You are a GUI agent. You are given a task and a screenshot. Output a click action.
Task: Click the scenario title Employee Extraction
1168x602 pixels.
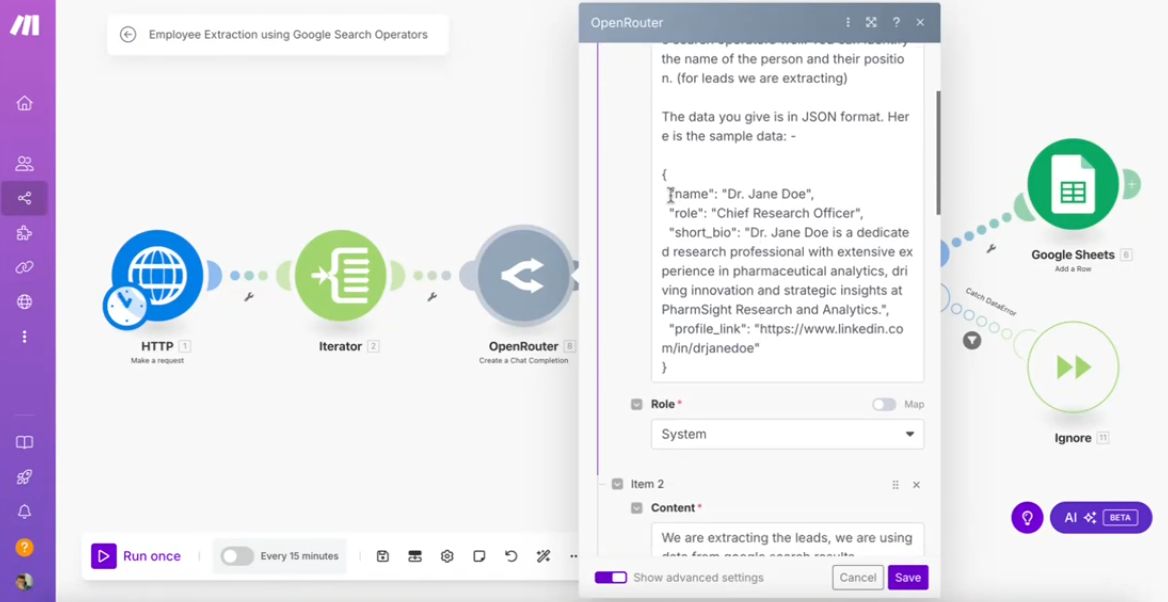click(x=288, y=34)
